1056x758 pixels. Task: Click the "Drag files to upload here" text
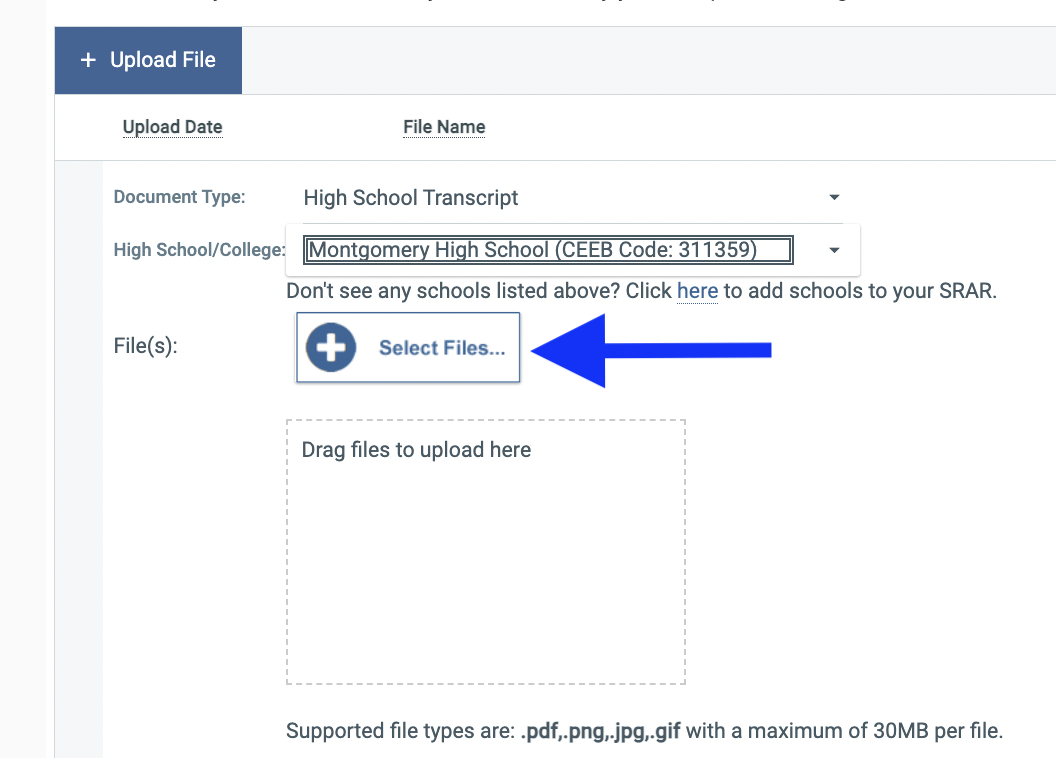[416, 450]
